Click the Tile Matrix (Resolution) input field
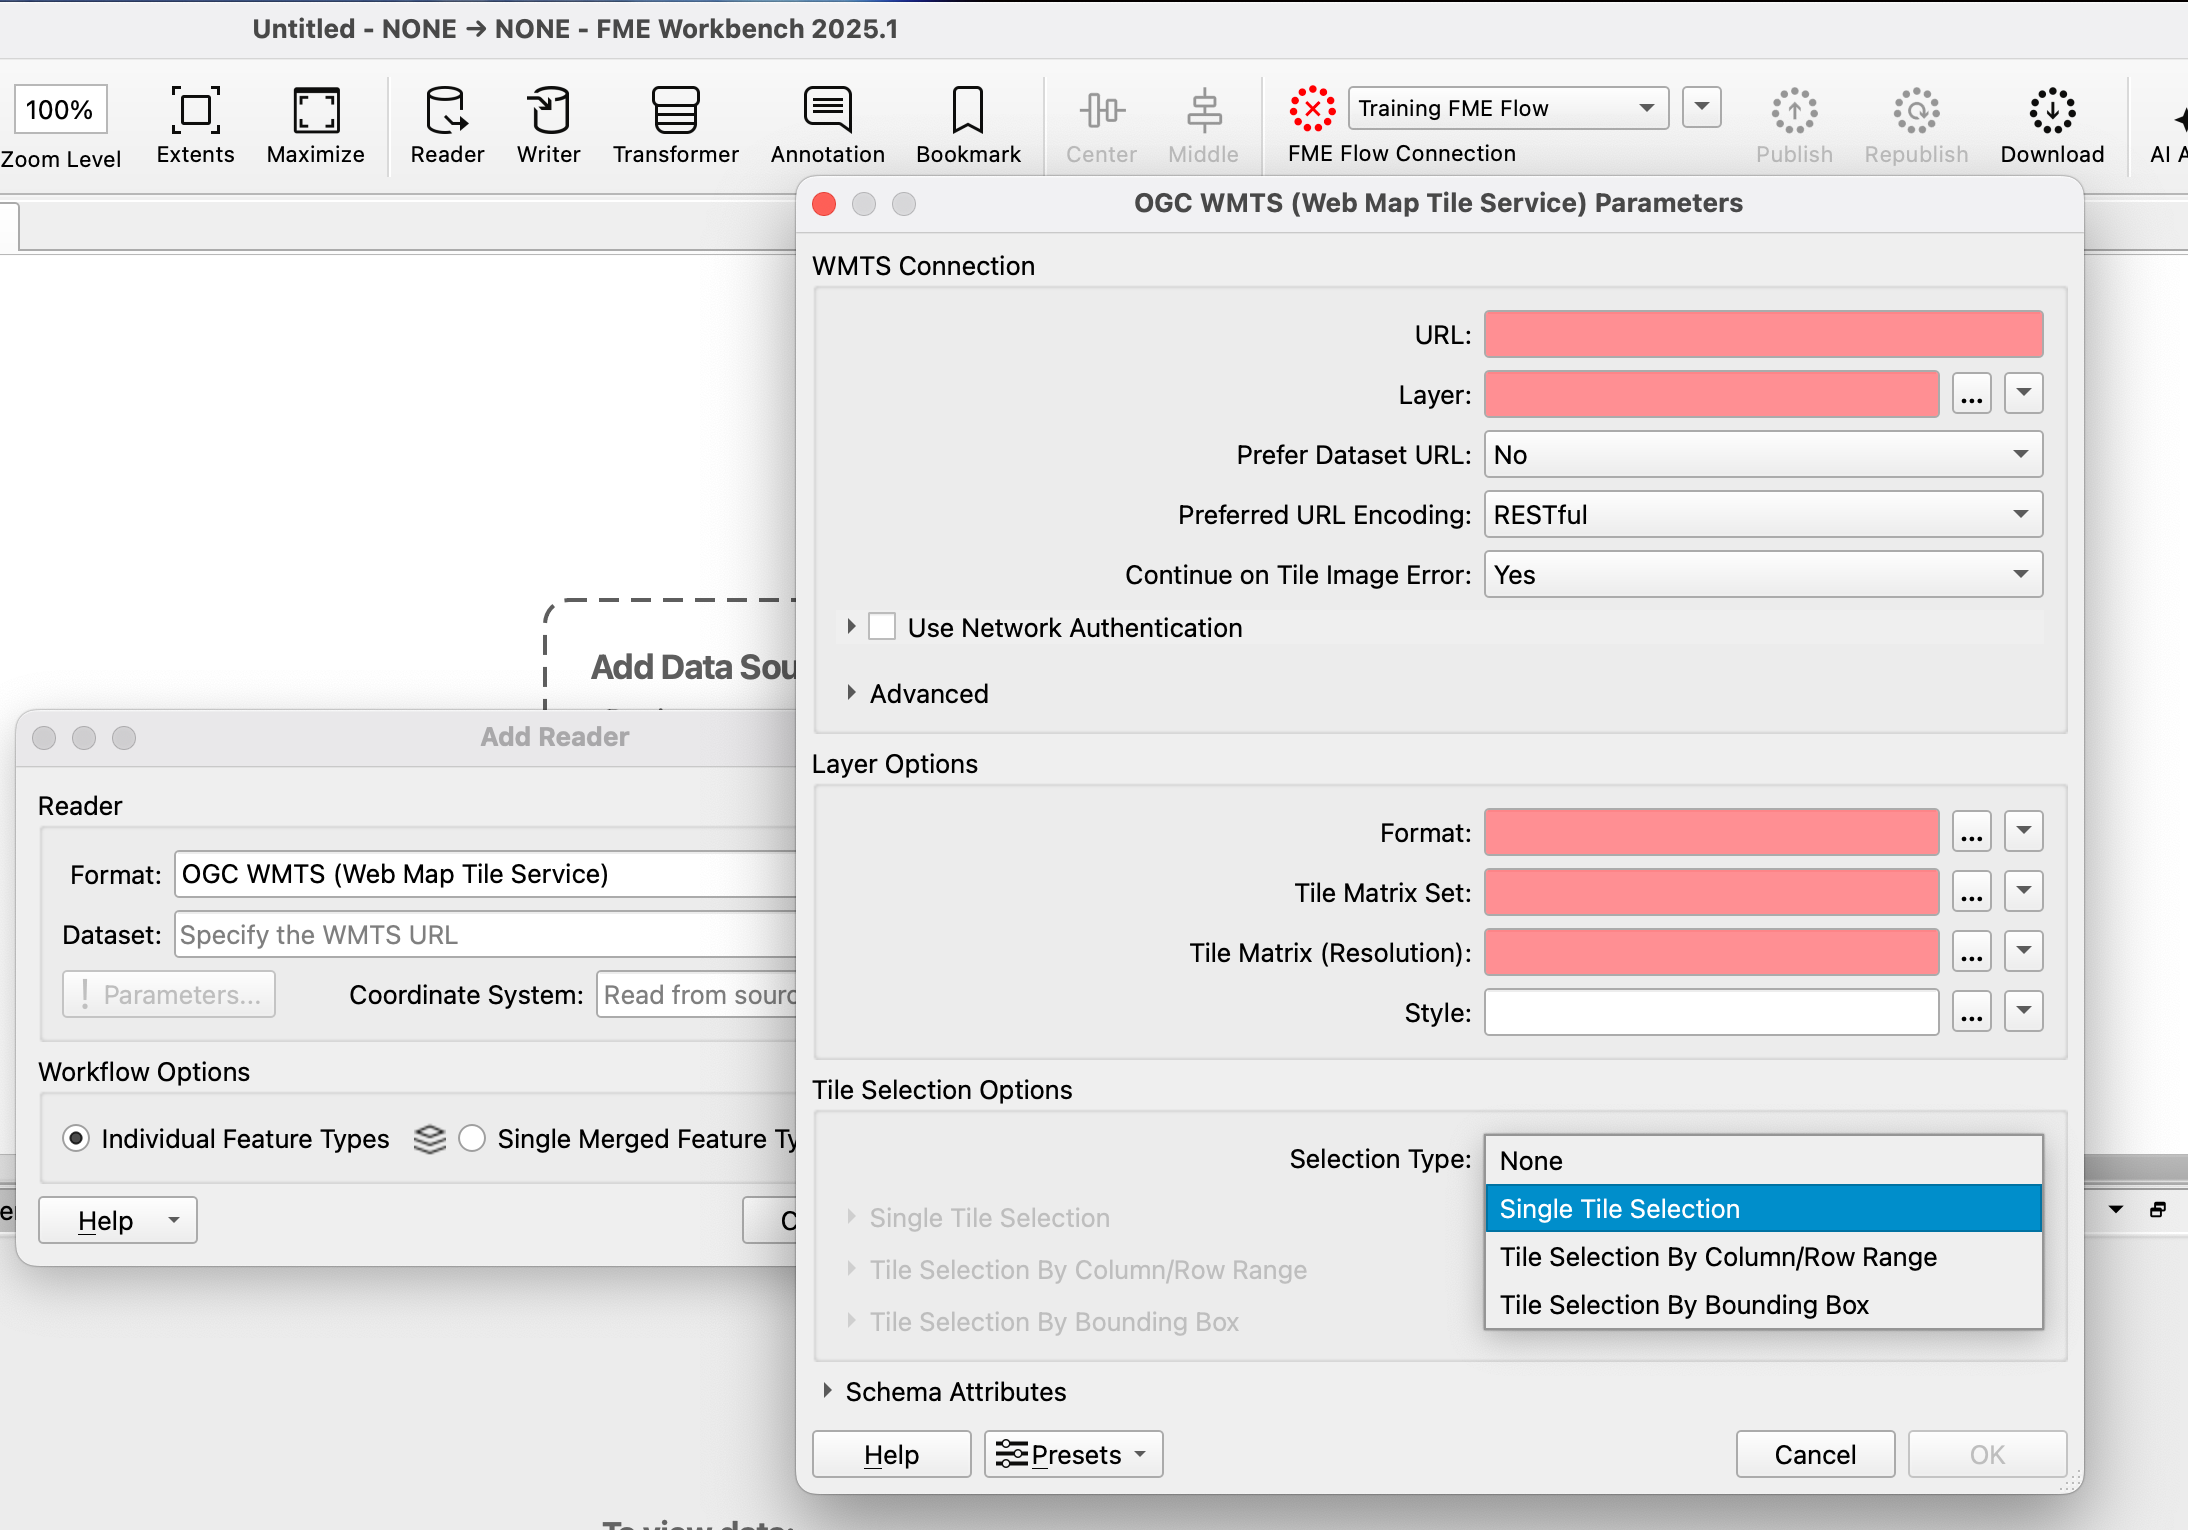The width and height of the screenshot is (2188, 1530). 1711,952
